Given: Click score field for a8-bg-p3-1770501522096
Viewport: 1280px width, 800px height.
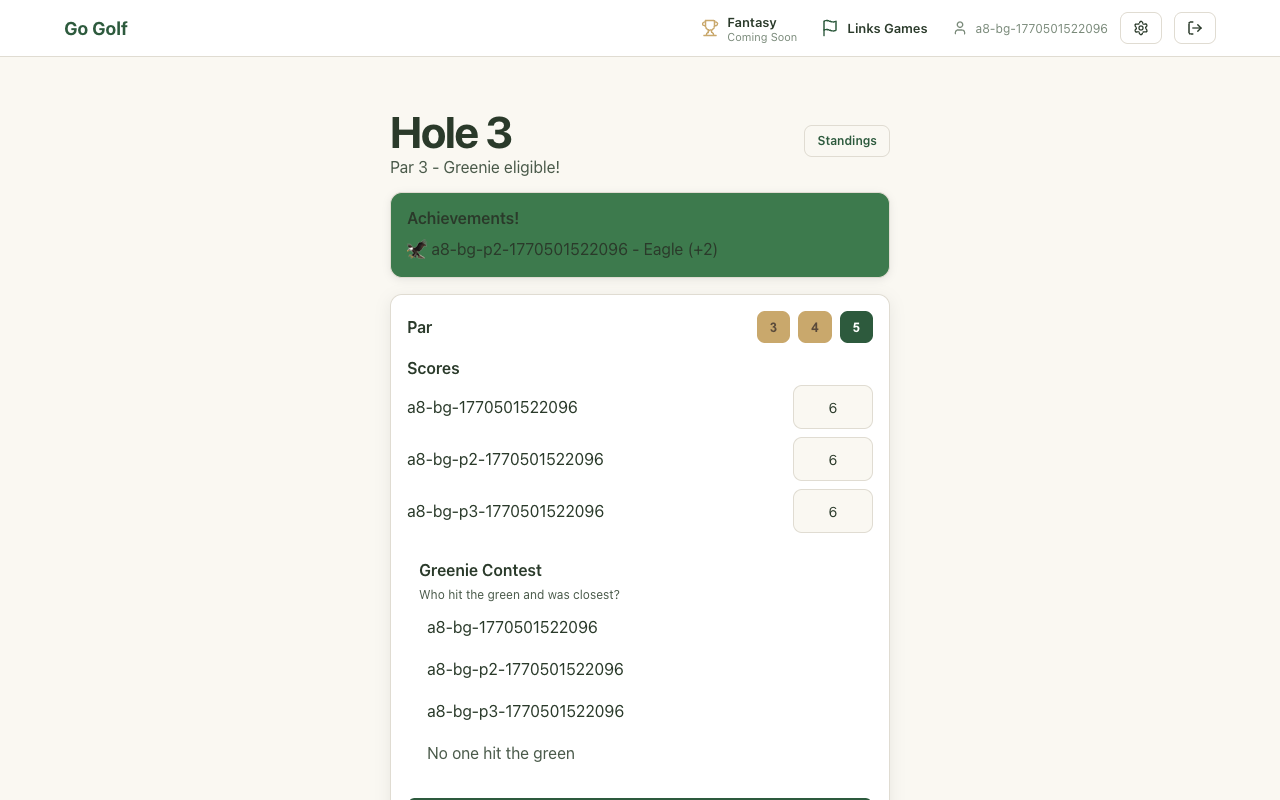Looking at the screenshot, I should 832,511.
